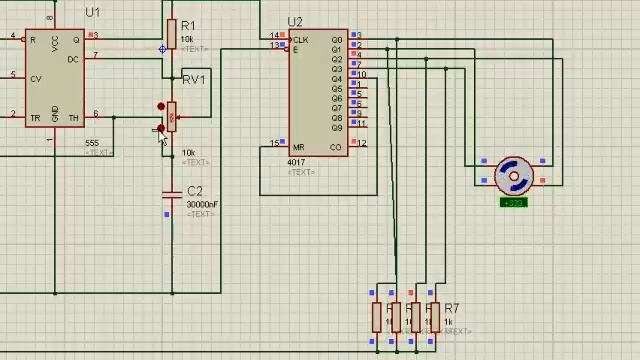Click the 10k value under RV1

point(188,153)
